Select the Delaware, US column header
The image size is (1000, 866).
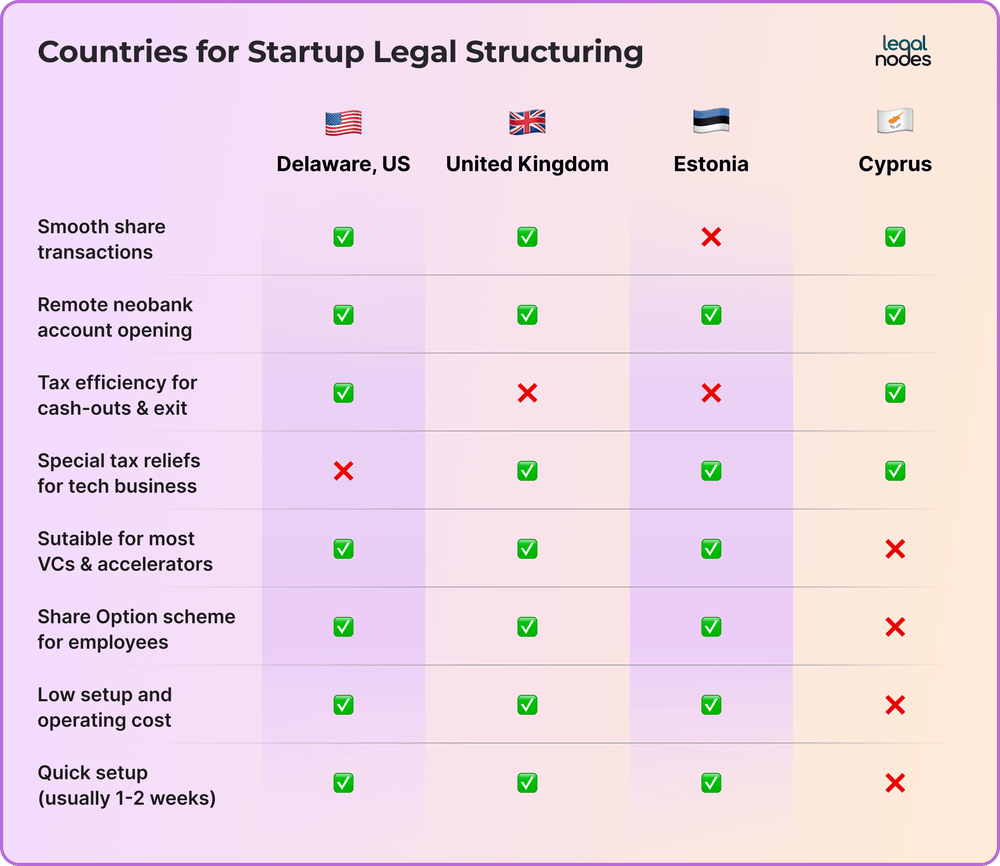pos(343,164)
